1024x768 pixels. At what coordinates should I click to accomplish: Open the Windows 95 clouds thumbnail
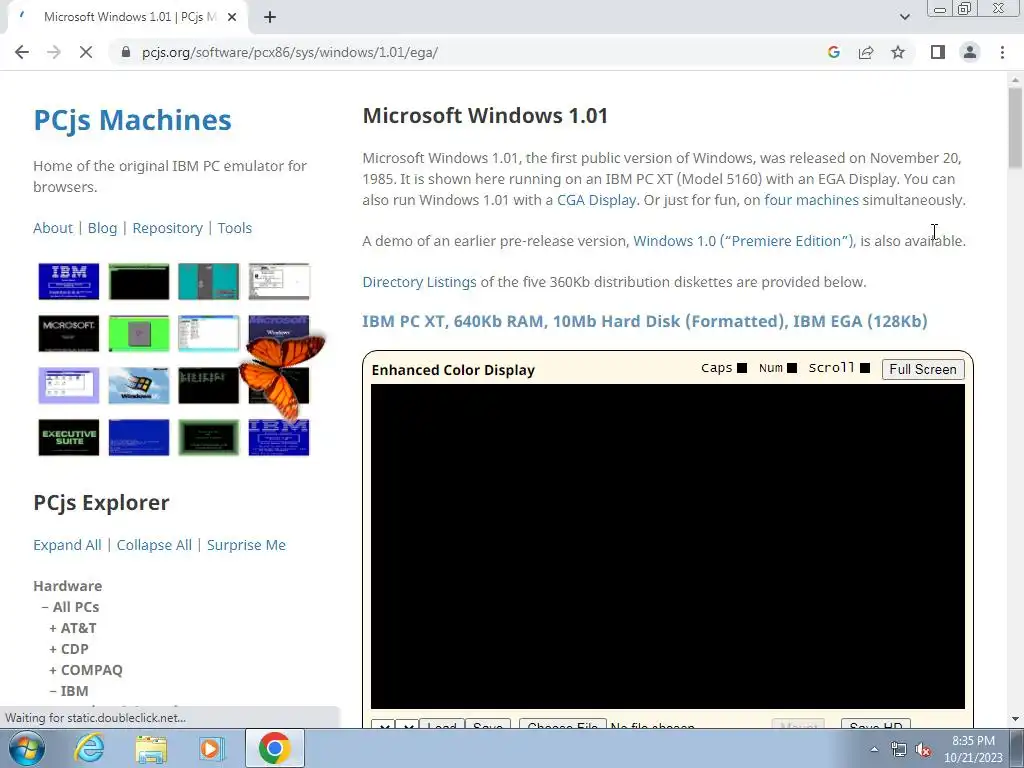point(138,385)
